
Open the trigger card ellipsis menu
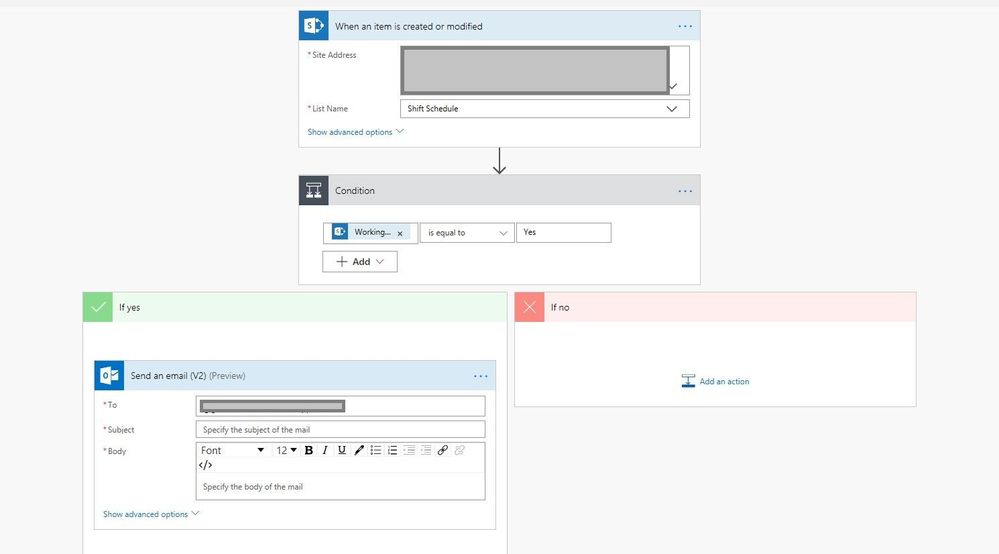click(685, 26)
